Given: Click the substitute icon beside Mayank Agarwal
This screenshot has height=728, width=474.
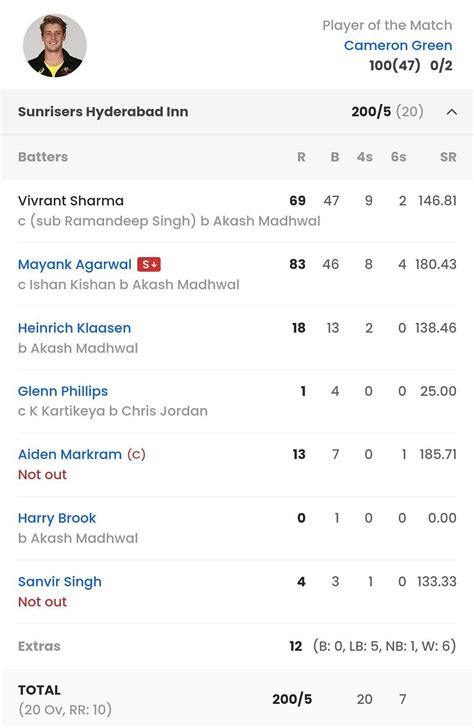Looking at the screenshot, I should [149, 265].
